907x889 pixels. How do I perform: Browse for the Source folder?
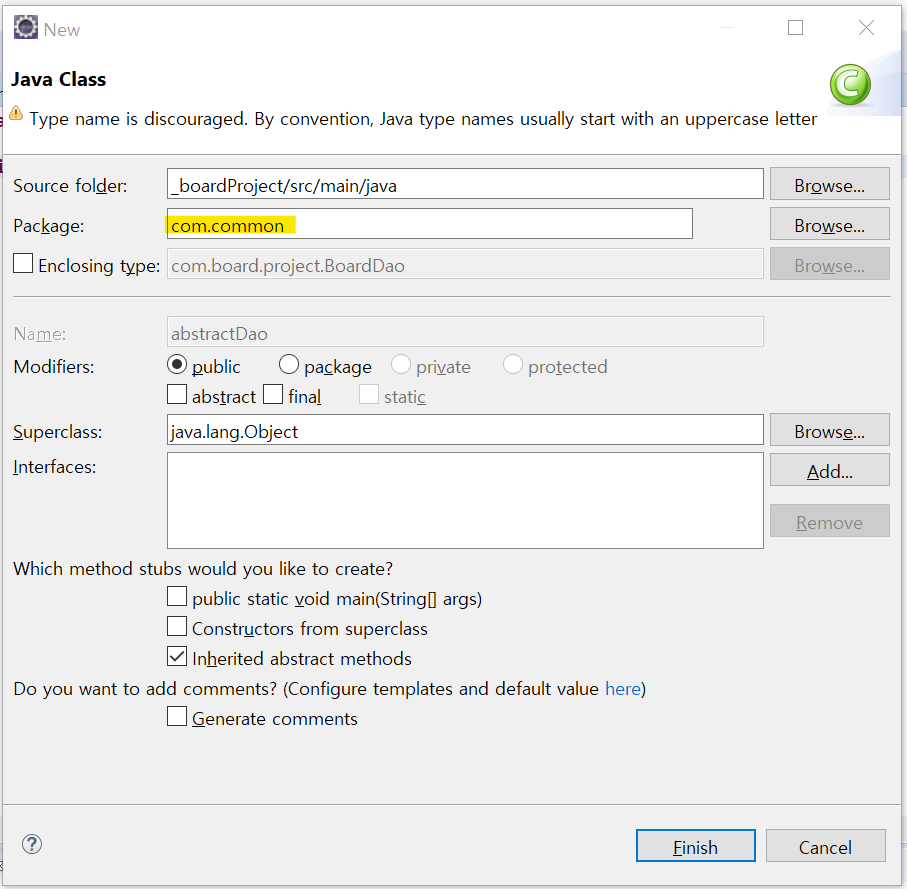[829, 184]
